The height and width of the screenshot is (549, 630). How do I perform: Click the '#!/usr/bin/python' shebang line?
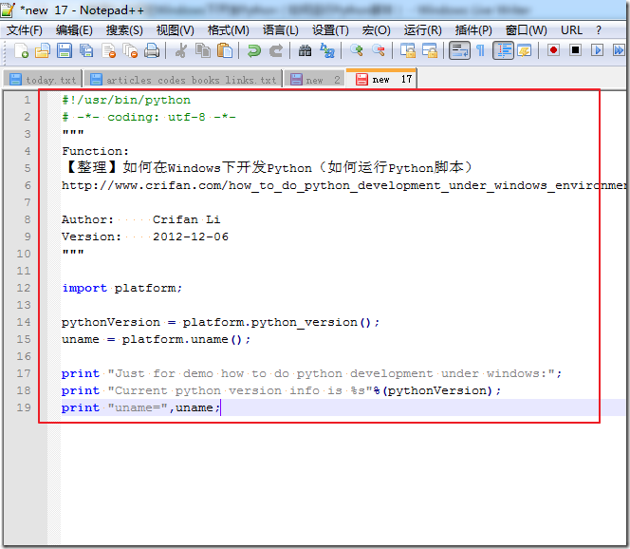click(126, 100)
